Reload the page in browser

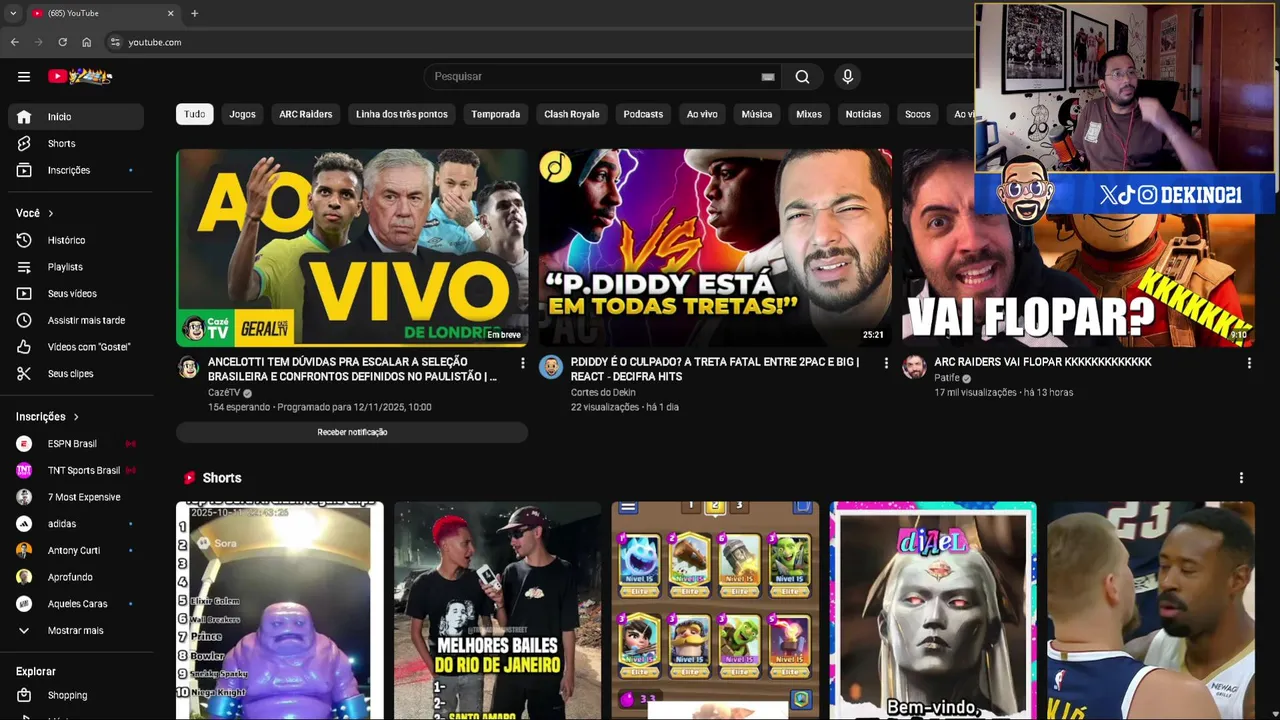(62, 42)
